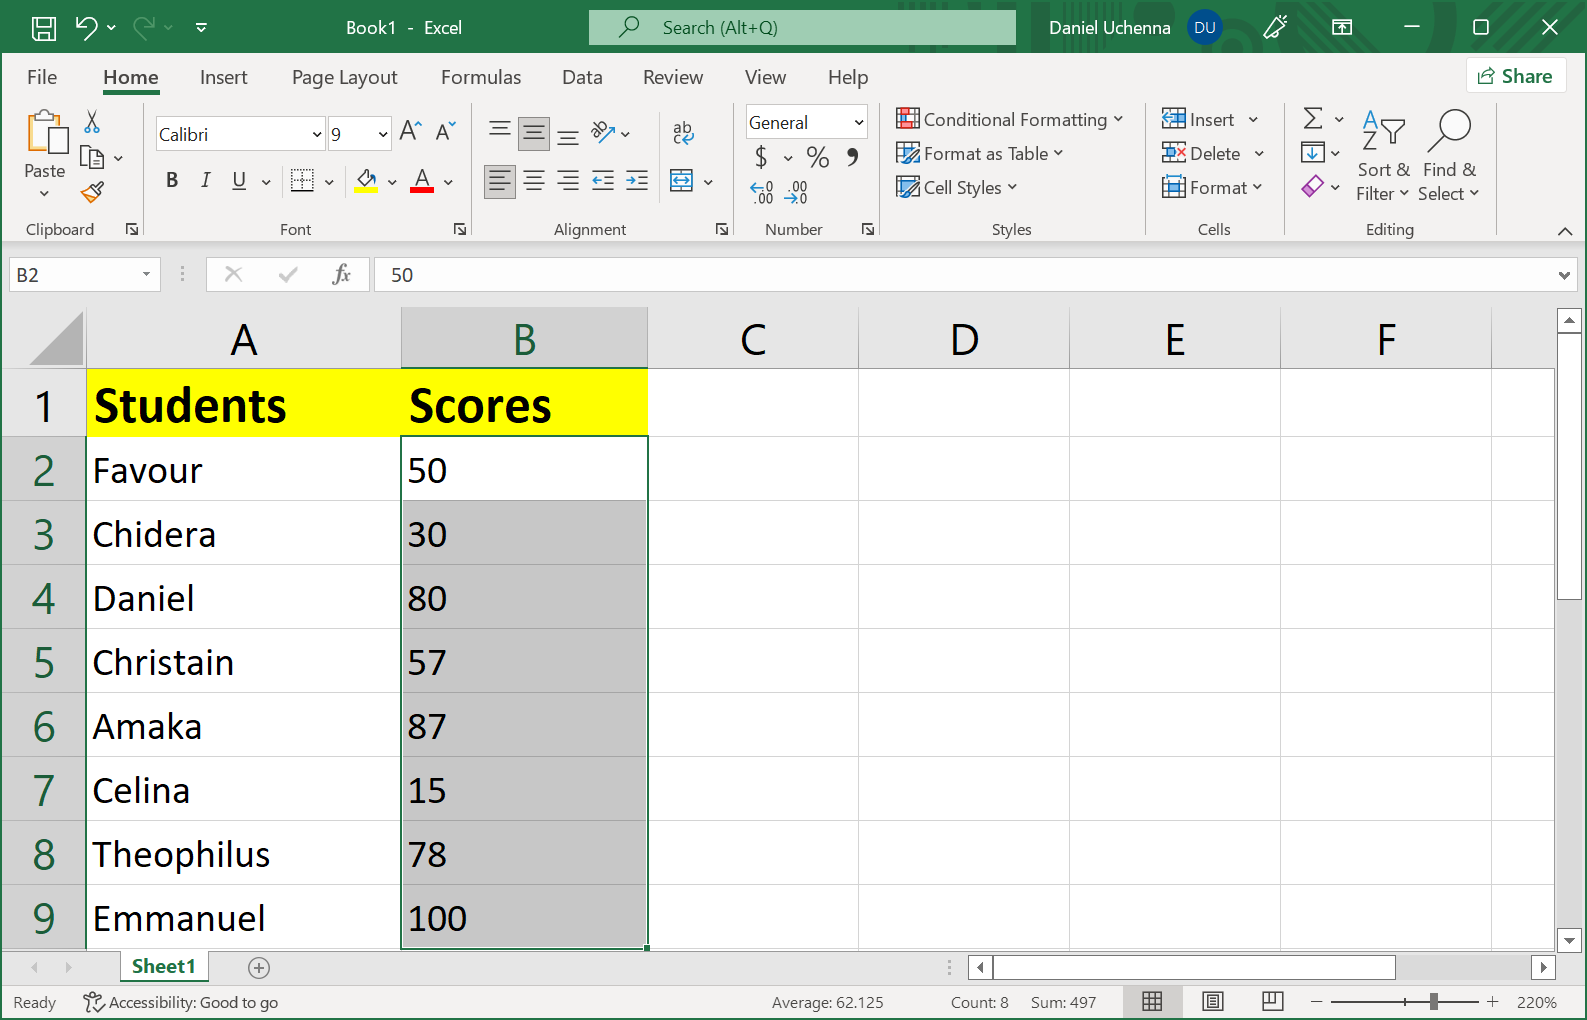This screenshot has width=1587, height=1020.
Task: Decrease font size with smaller A icon
Action: coord(445,131)
